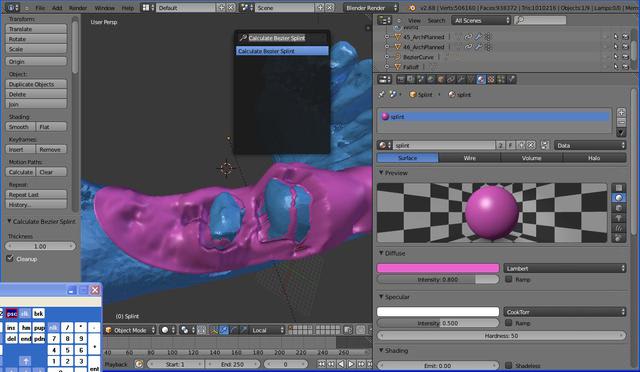The width and height of the screenshot is (640, 372).
Task: Toggle the Cleanup checkbox
Action: (x=11, y=258)
